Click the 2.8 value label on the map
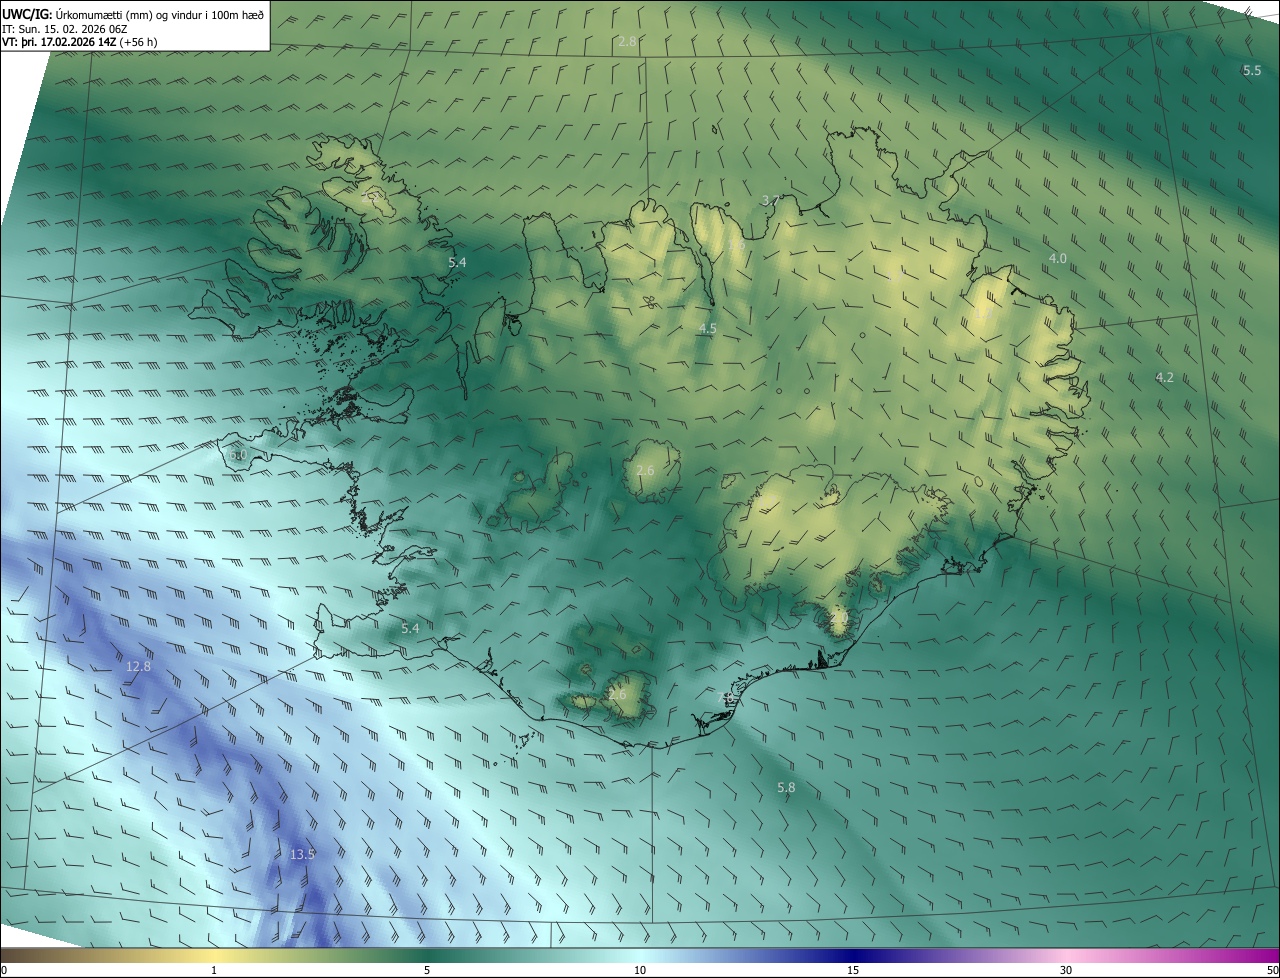This screenshot has height=978, width=1280. click(x=627, y=42)
